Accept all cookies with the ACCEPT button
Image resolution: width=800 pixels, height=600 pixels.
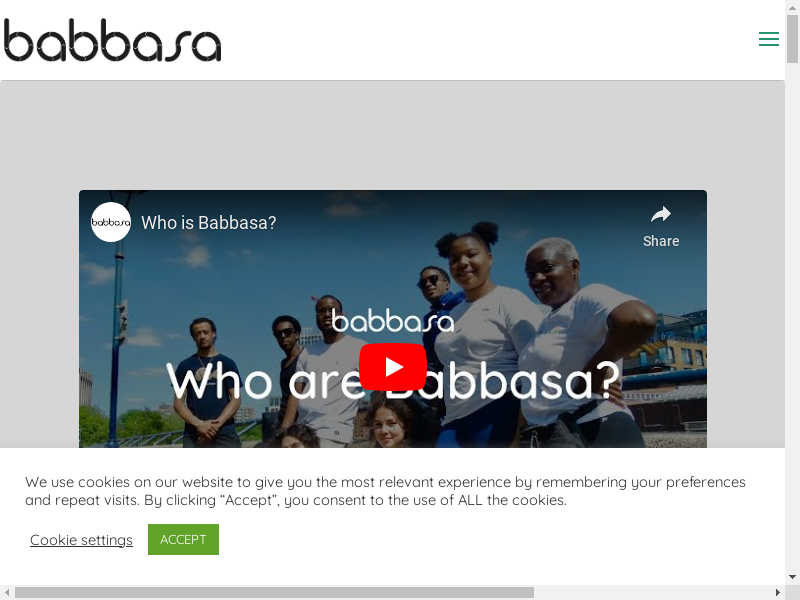183,539
